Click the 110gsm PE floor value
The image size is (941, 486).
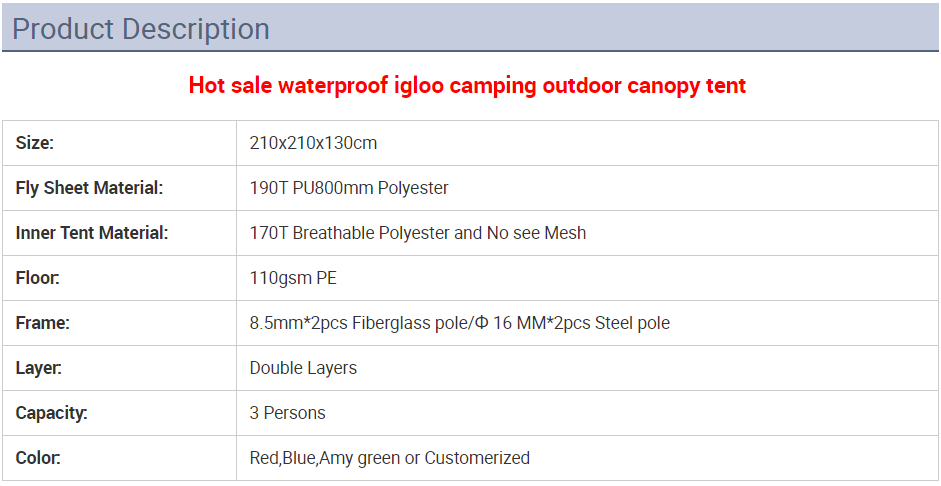pos(300,278)
